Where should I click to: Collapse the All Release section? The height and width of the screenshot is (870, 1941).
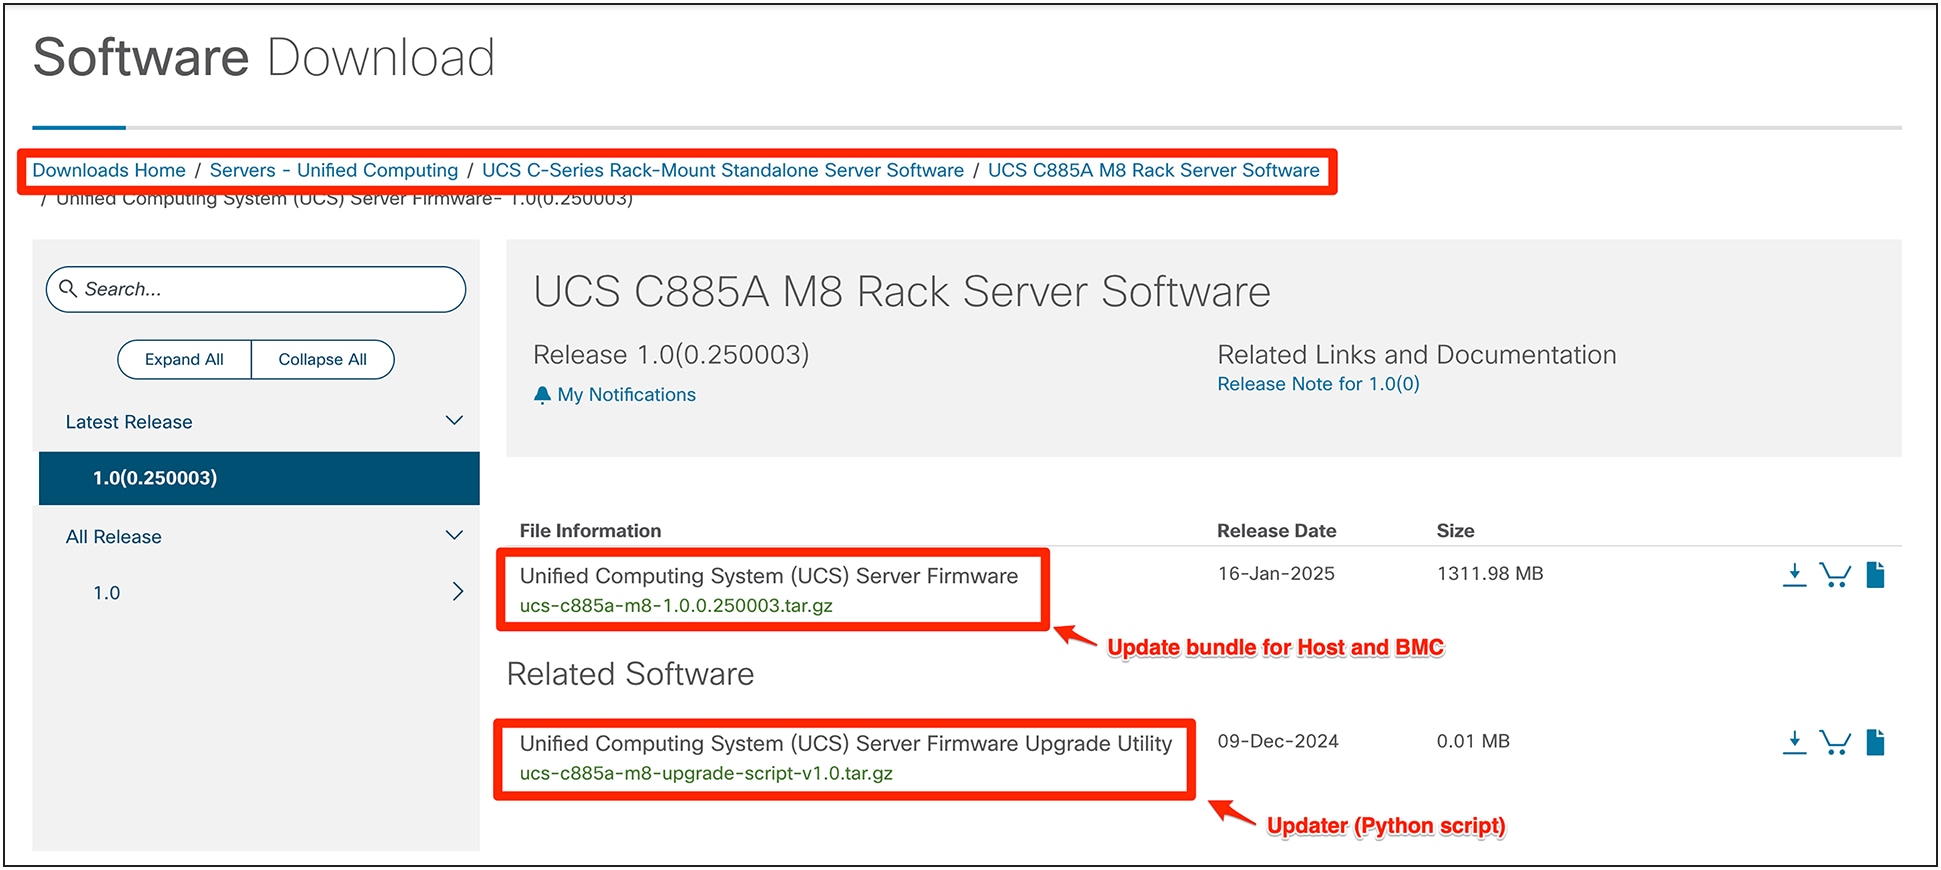click(454, 536)
